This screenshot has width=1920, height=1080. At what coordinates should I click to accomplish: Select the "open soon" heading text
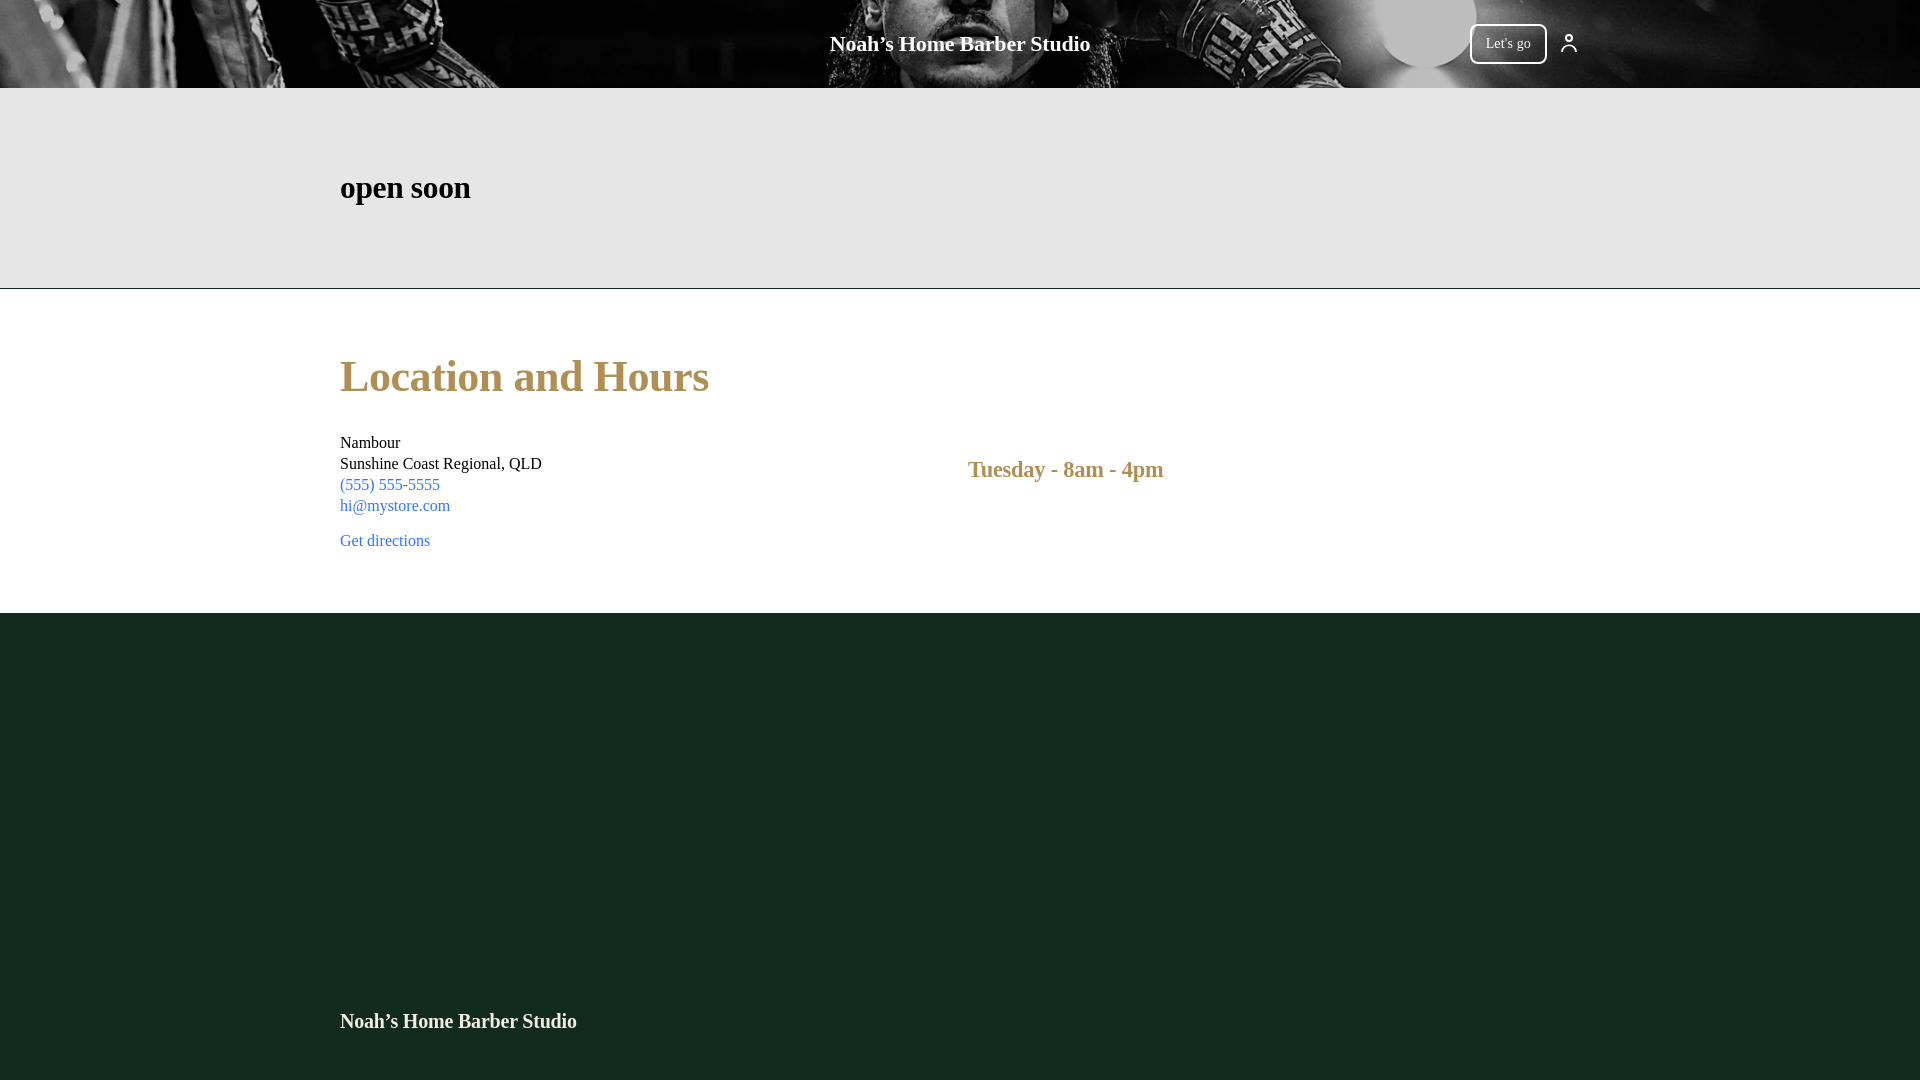point(405,187)
